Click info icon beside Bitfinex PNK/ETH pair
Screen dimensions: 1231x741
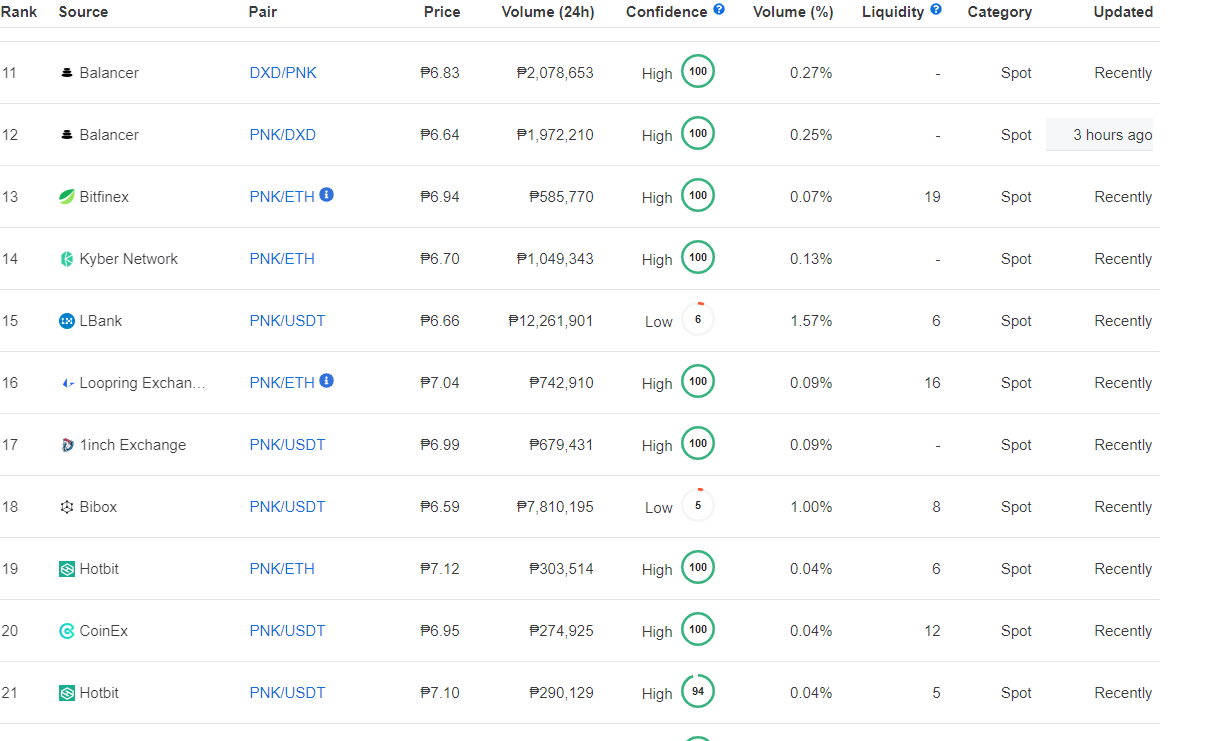pos(327,195)
